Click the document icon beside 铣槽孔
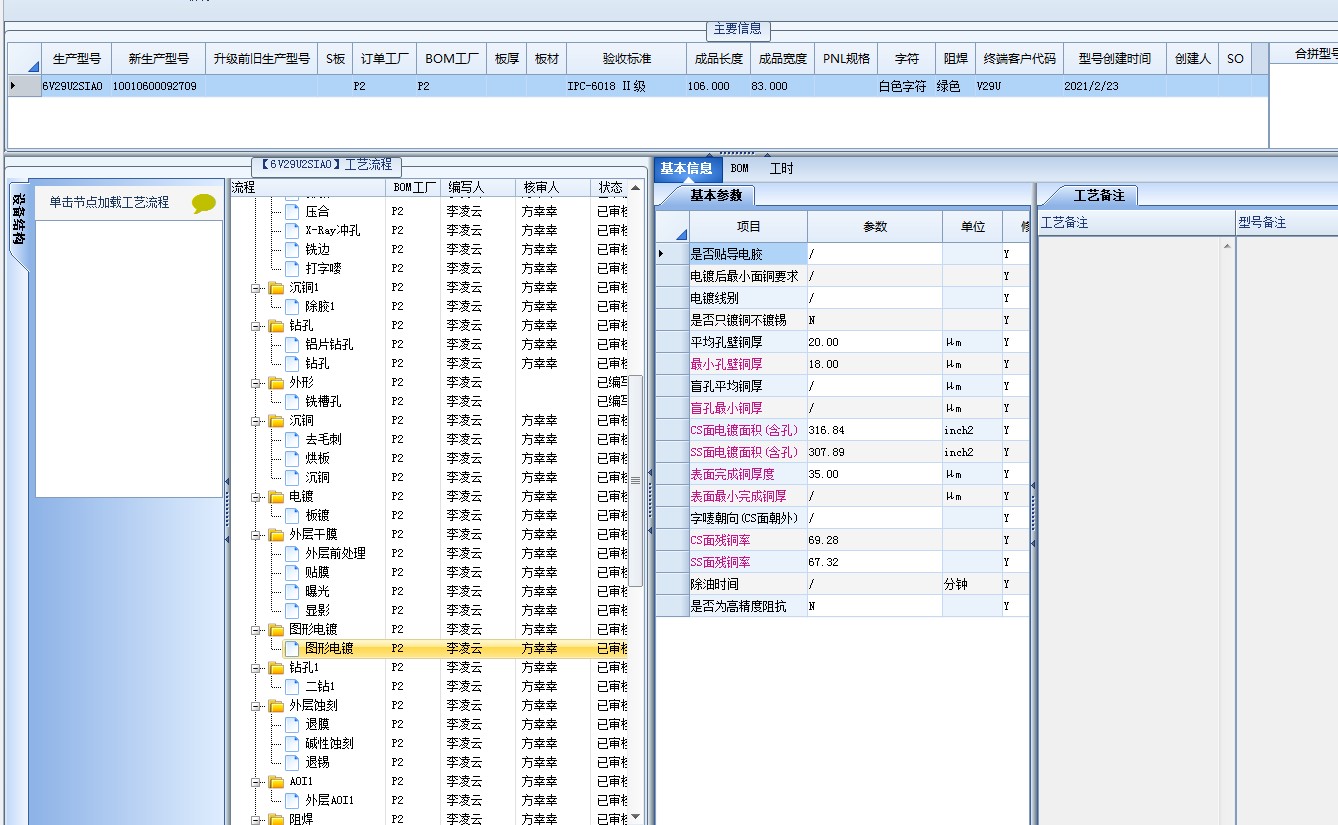 click(x=292, y=402)
